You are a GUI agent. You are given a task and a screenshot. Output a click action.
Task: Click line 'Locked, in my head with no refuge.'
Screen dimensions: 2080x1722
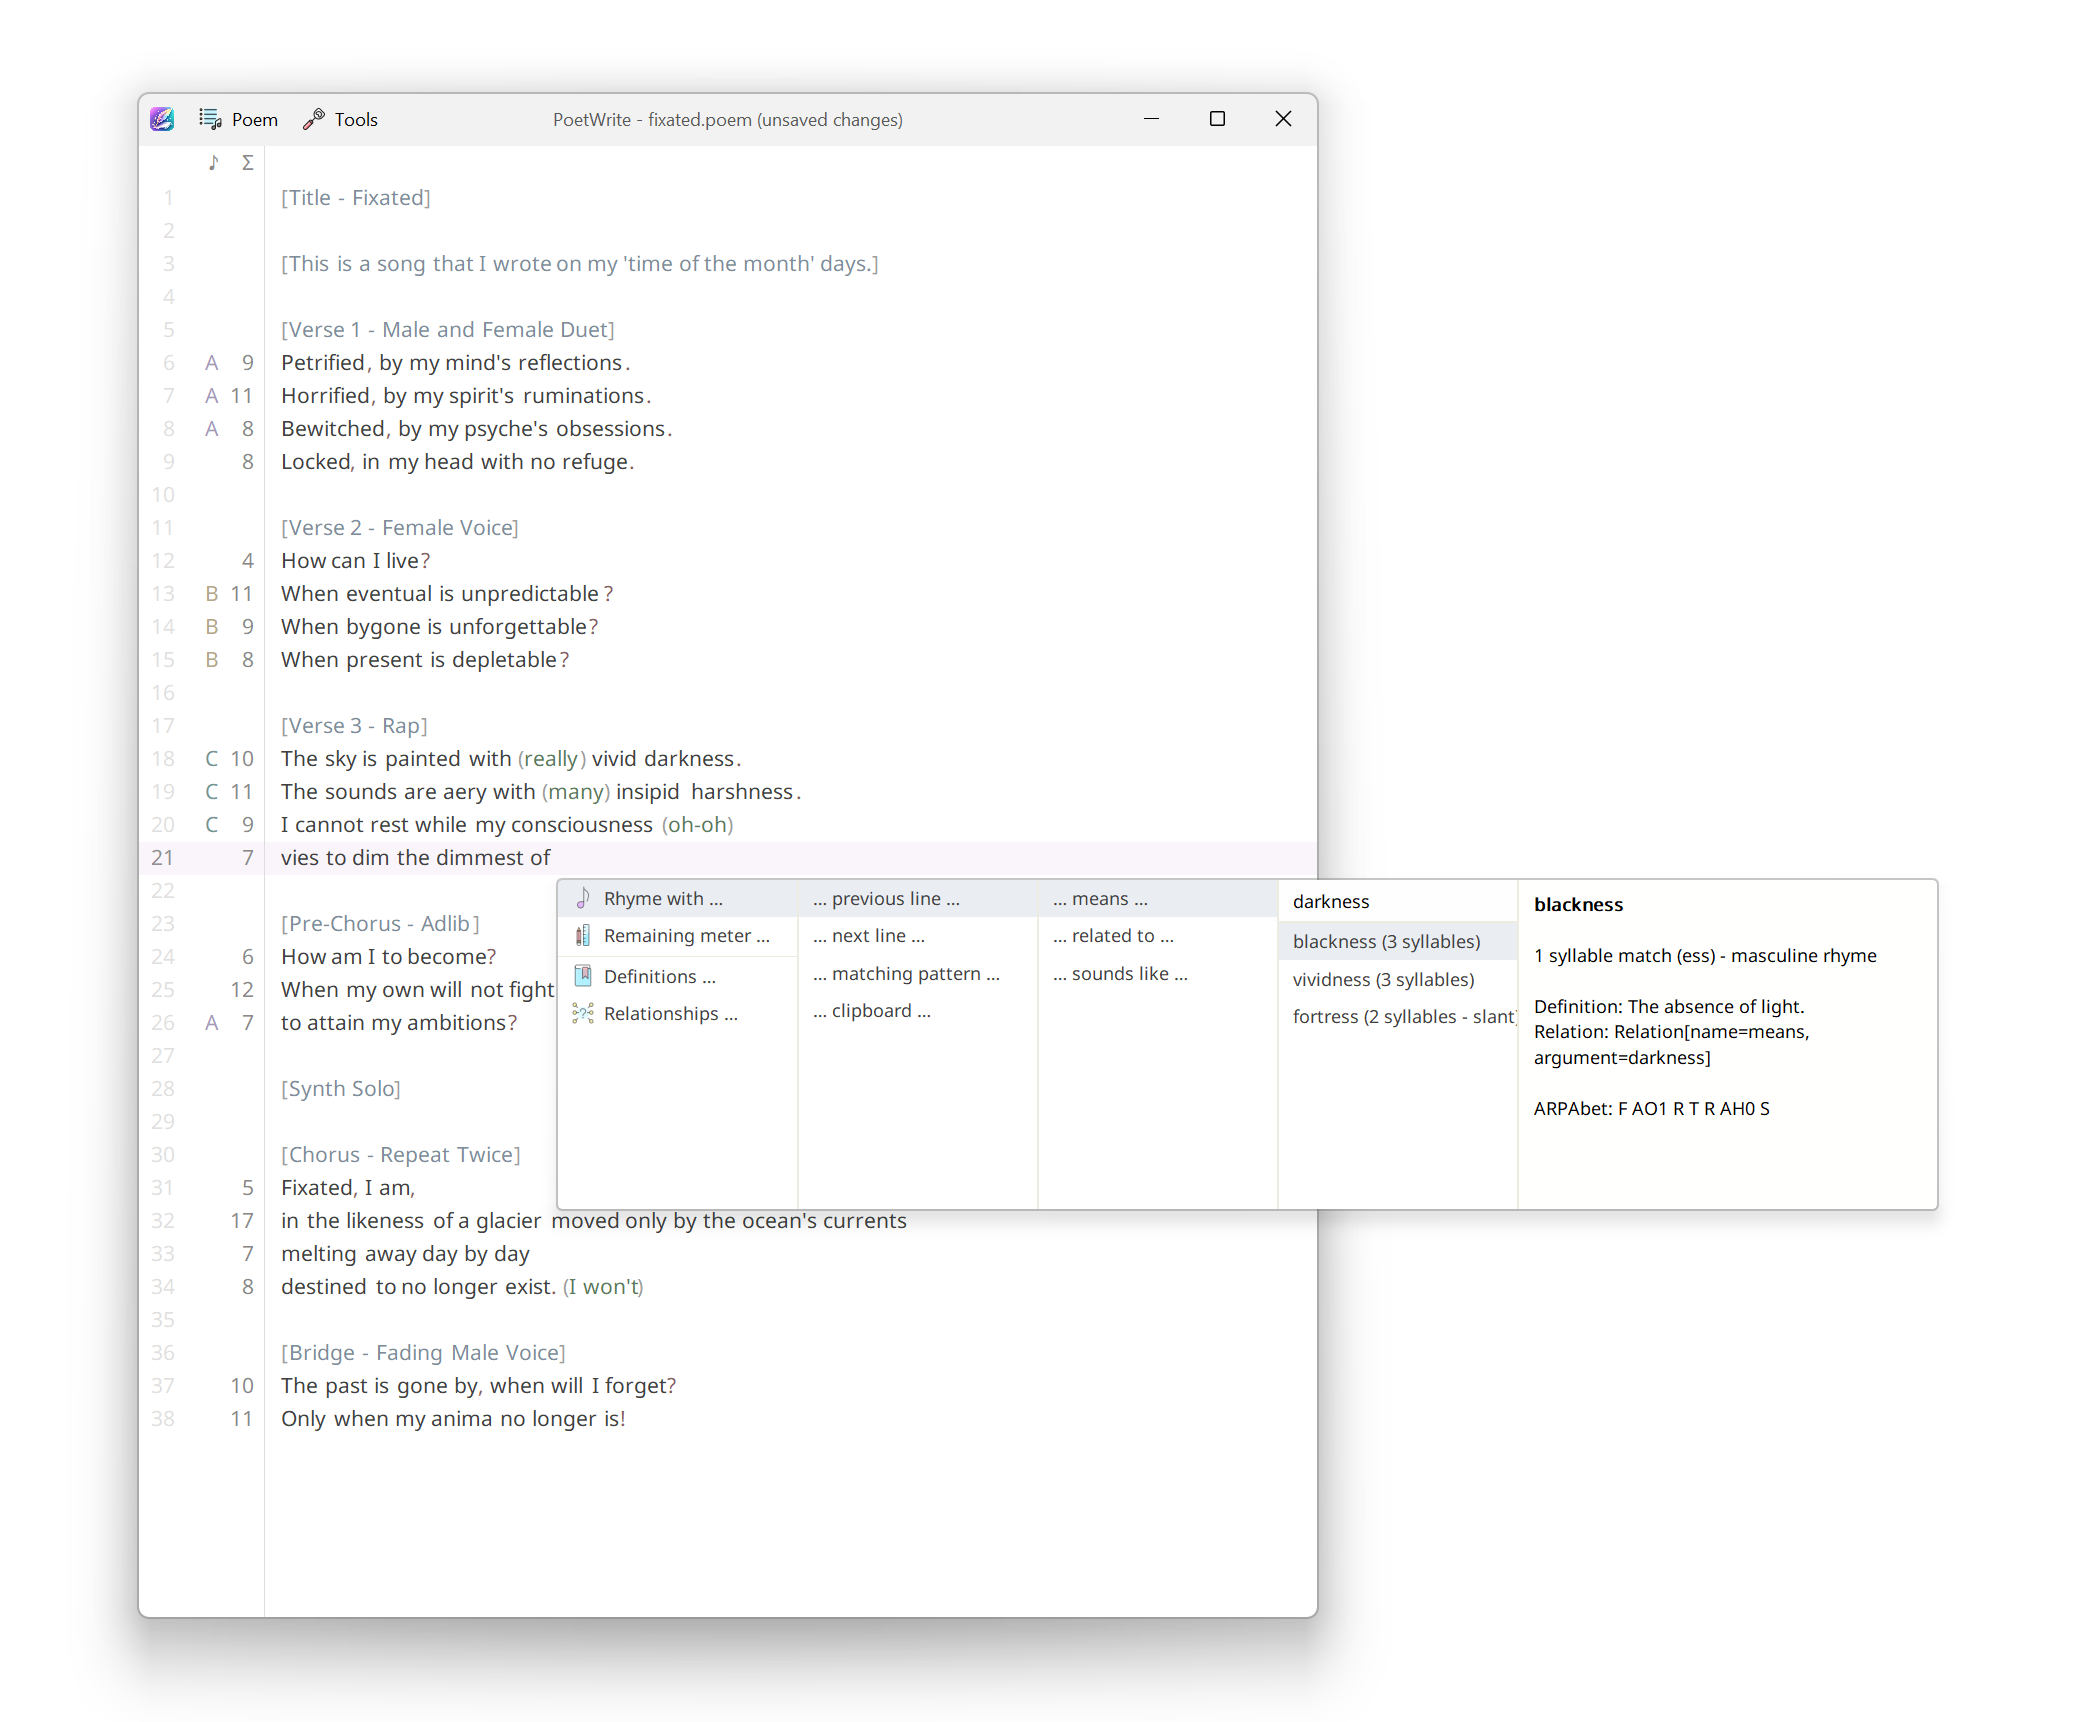pyautogui.click(x=458, y=462)
